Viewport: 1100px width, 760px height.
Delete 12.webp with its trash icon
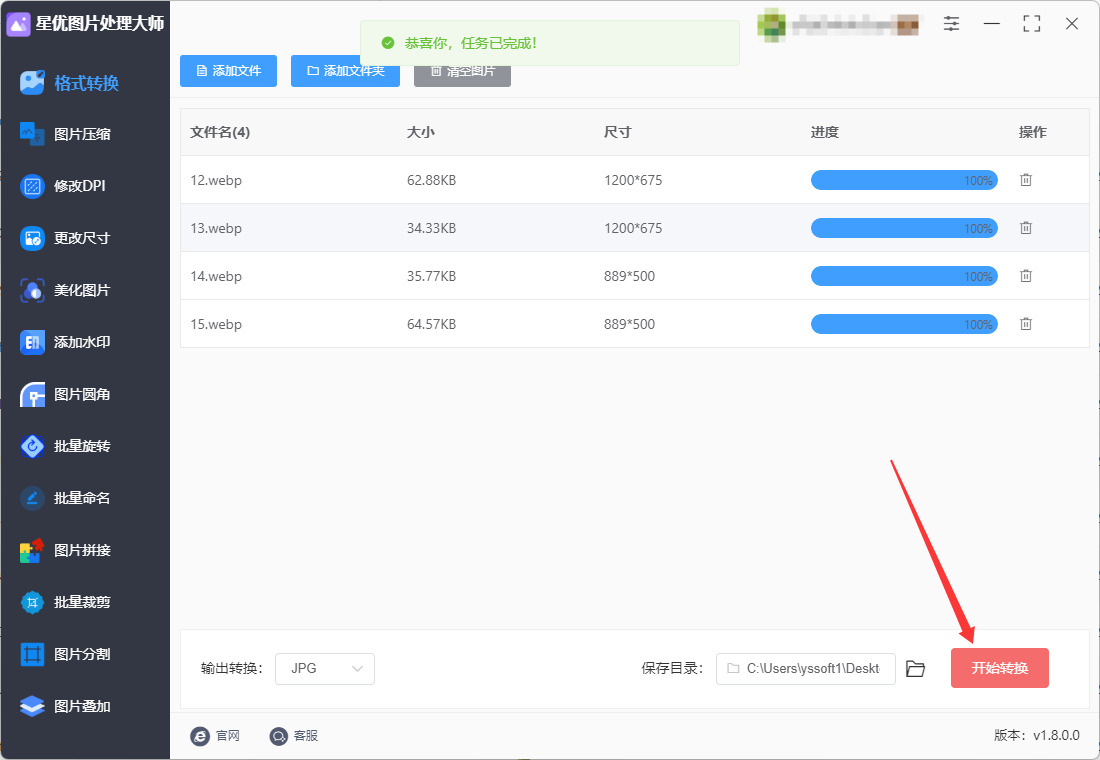tap(1026, 180)
